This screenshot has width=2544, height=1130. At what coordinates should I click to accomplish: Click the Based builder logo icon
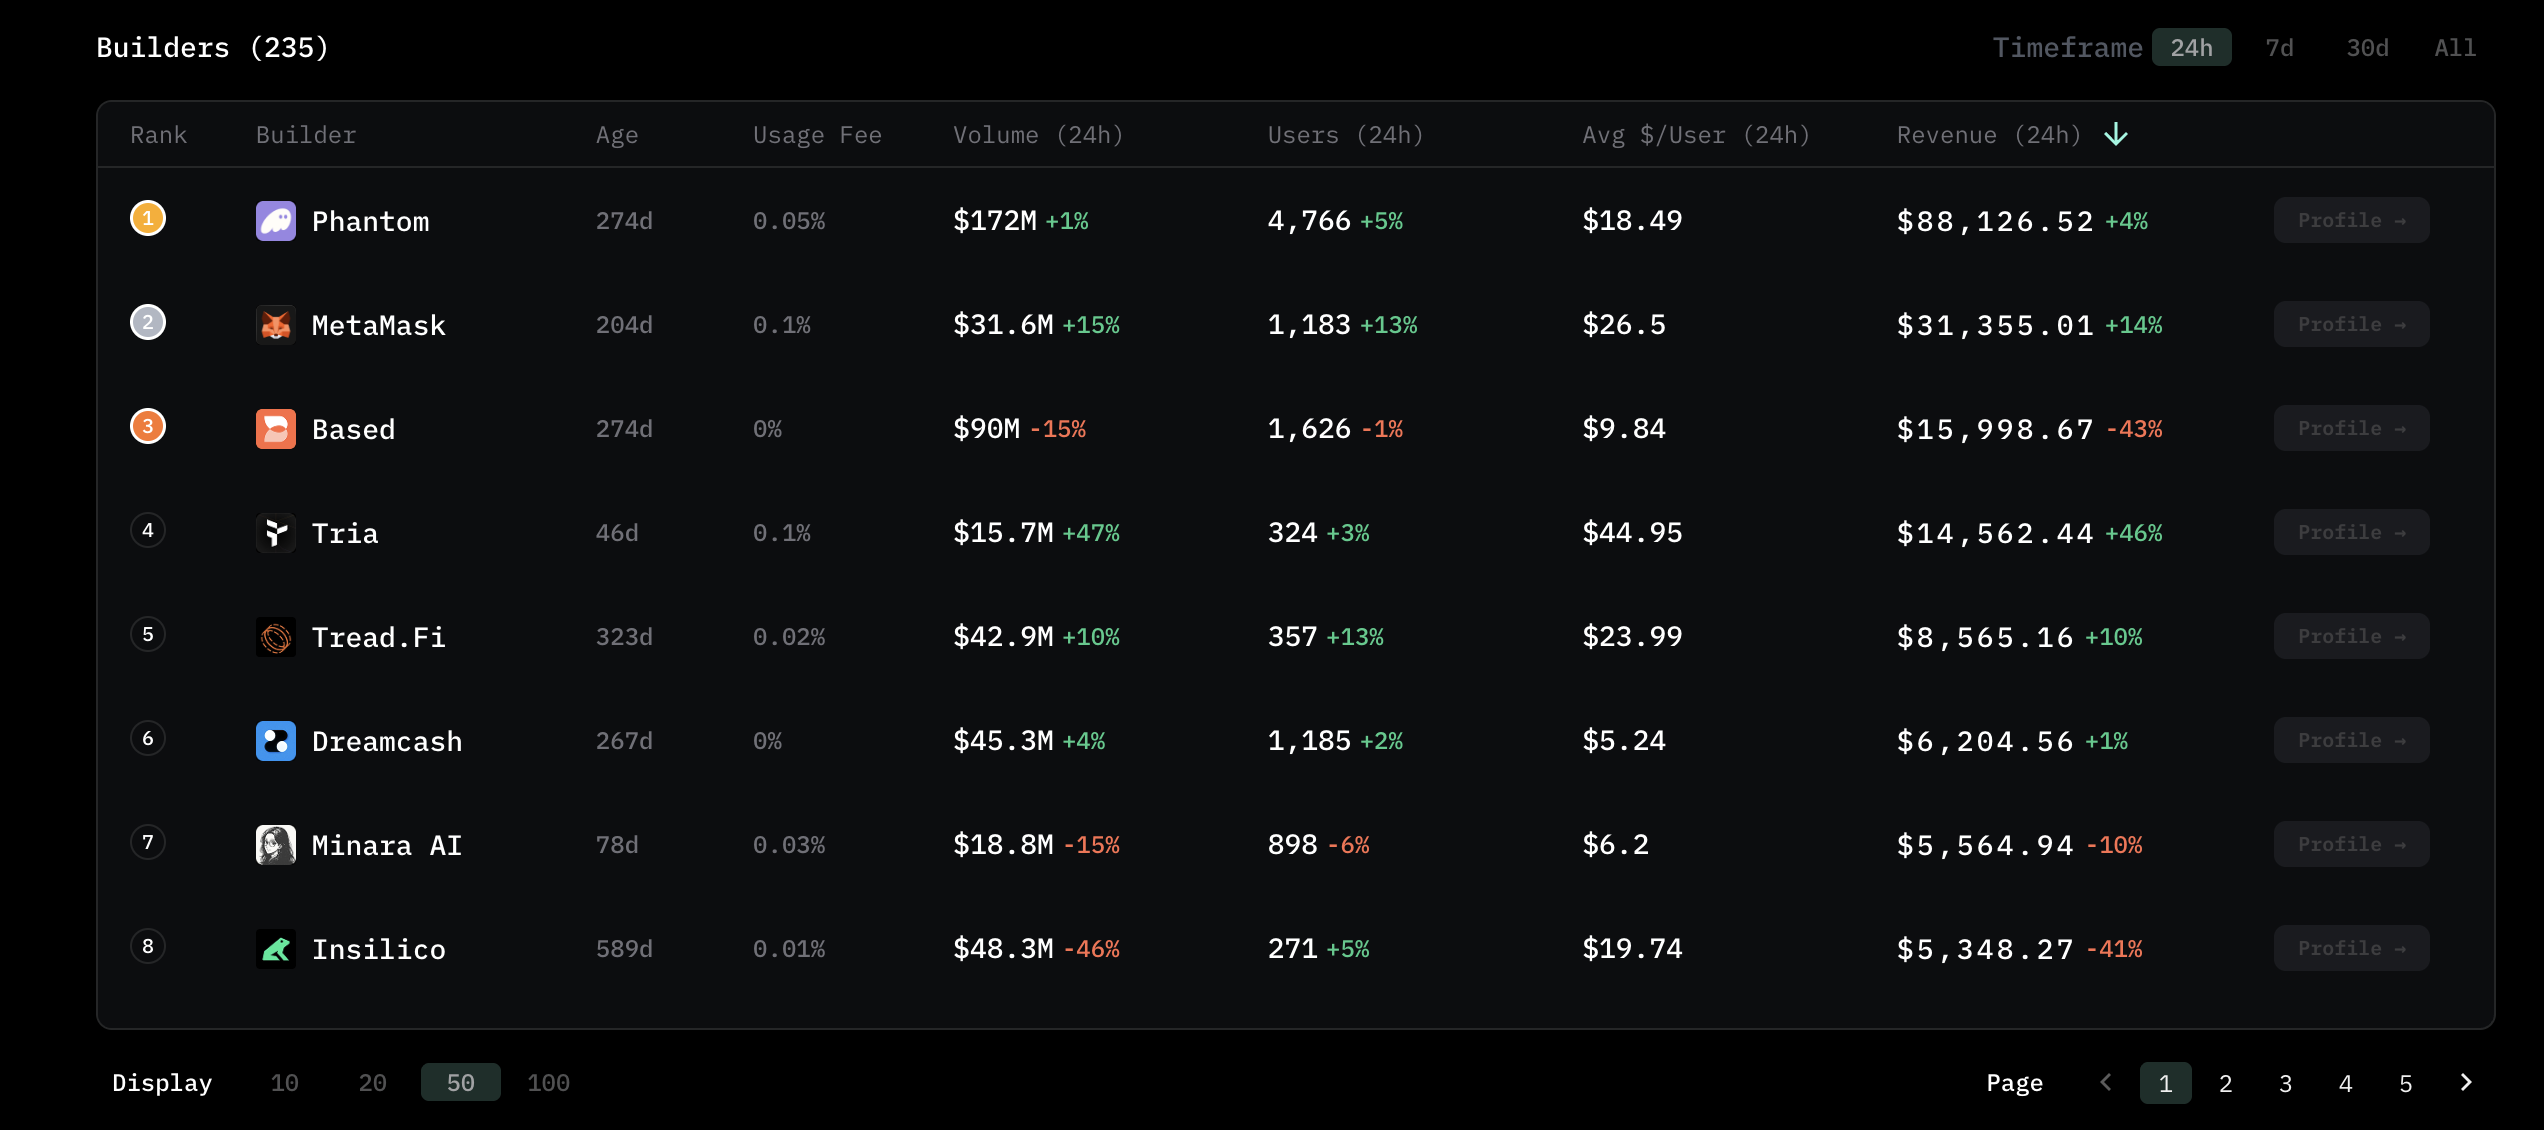coord(276,429)
